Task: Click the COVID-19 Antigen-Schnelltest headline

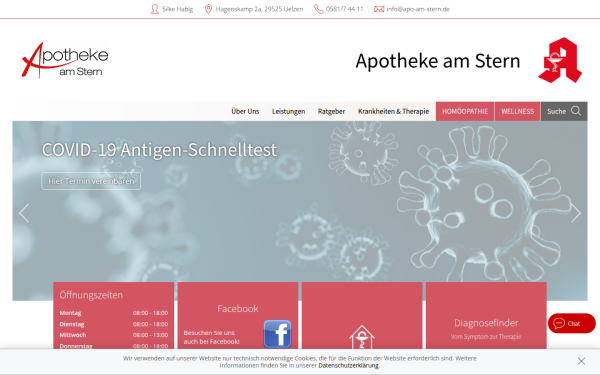Action: (159, 150)
